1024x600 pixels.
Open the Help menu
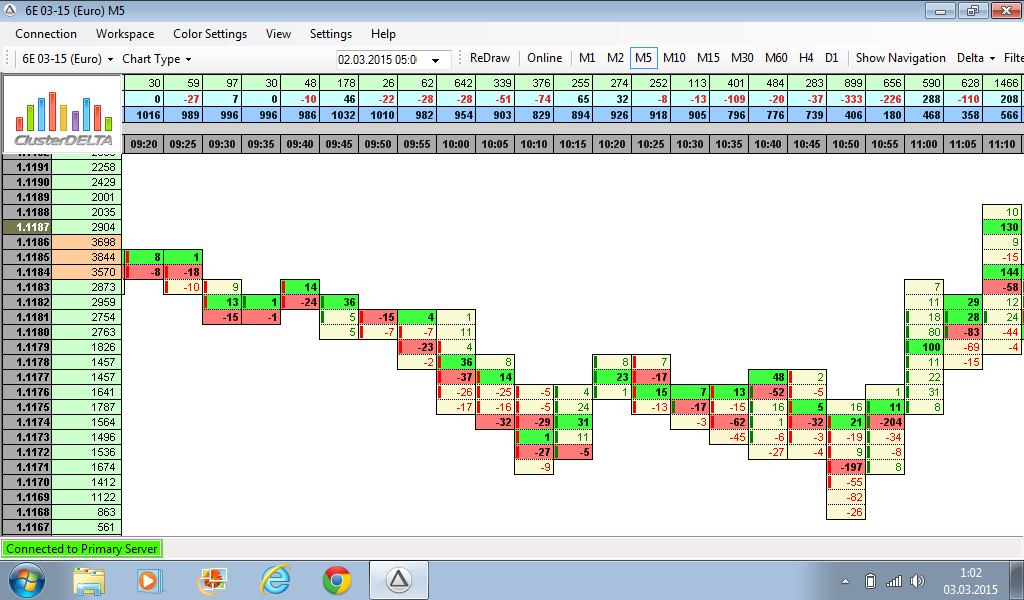click(x=383, y=34)
